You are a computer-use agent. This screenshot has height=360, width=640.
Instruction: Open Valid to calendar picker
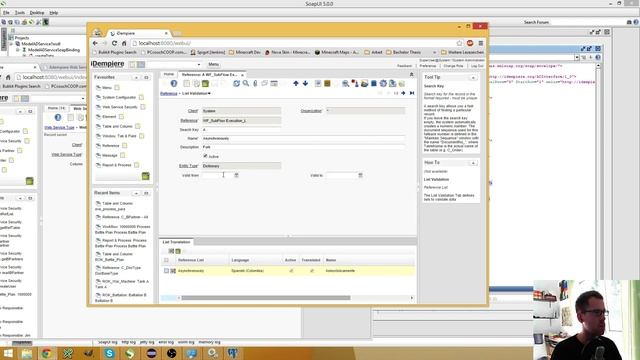pyautogui.click(x=360, y=175)
